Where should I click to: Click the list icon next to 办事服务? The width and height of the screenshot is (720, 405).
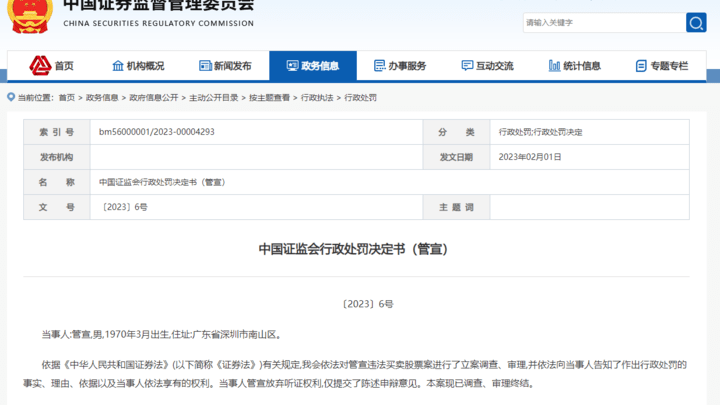(379, 66)
